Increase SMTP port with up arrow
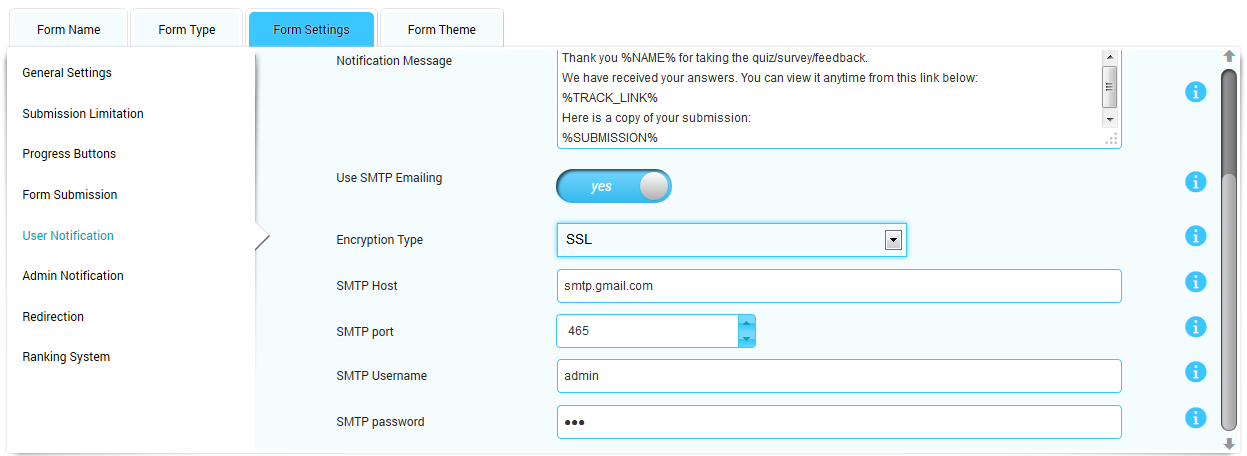This screenshot has height=456, width=1247. [746, 323]
